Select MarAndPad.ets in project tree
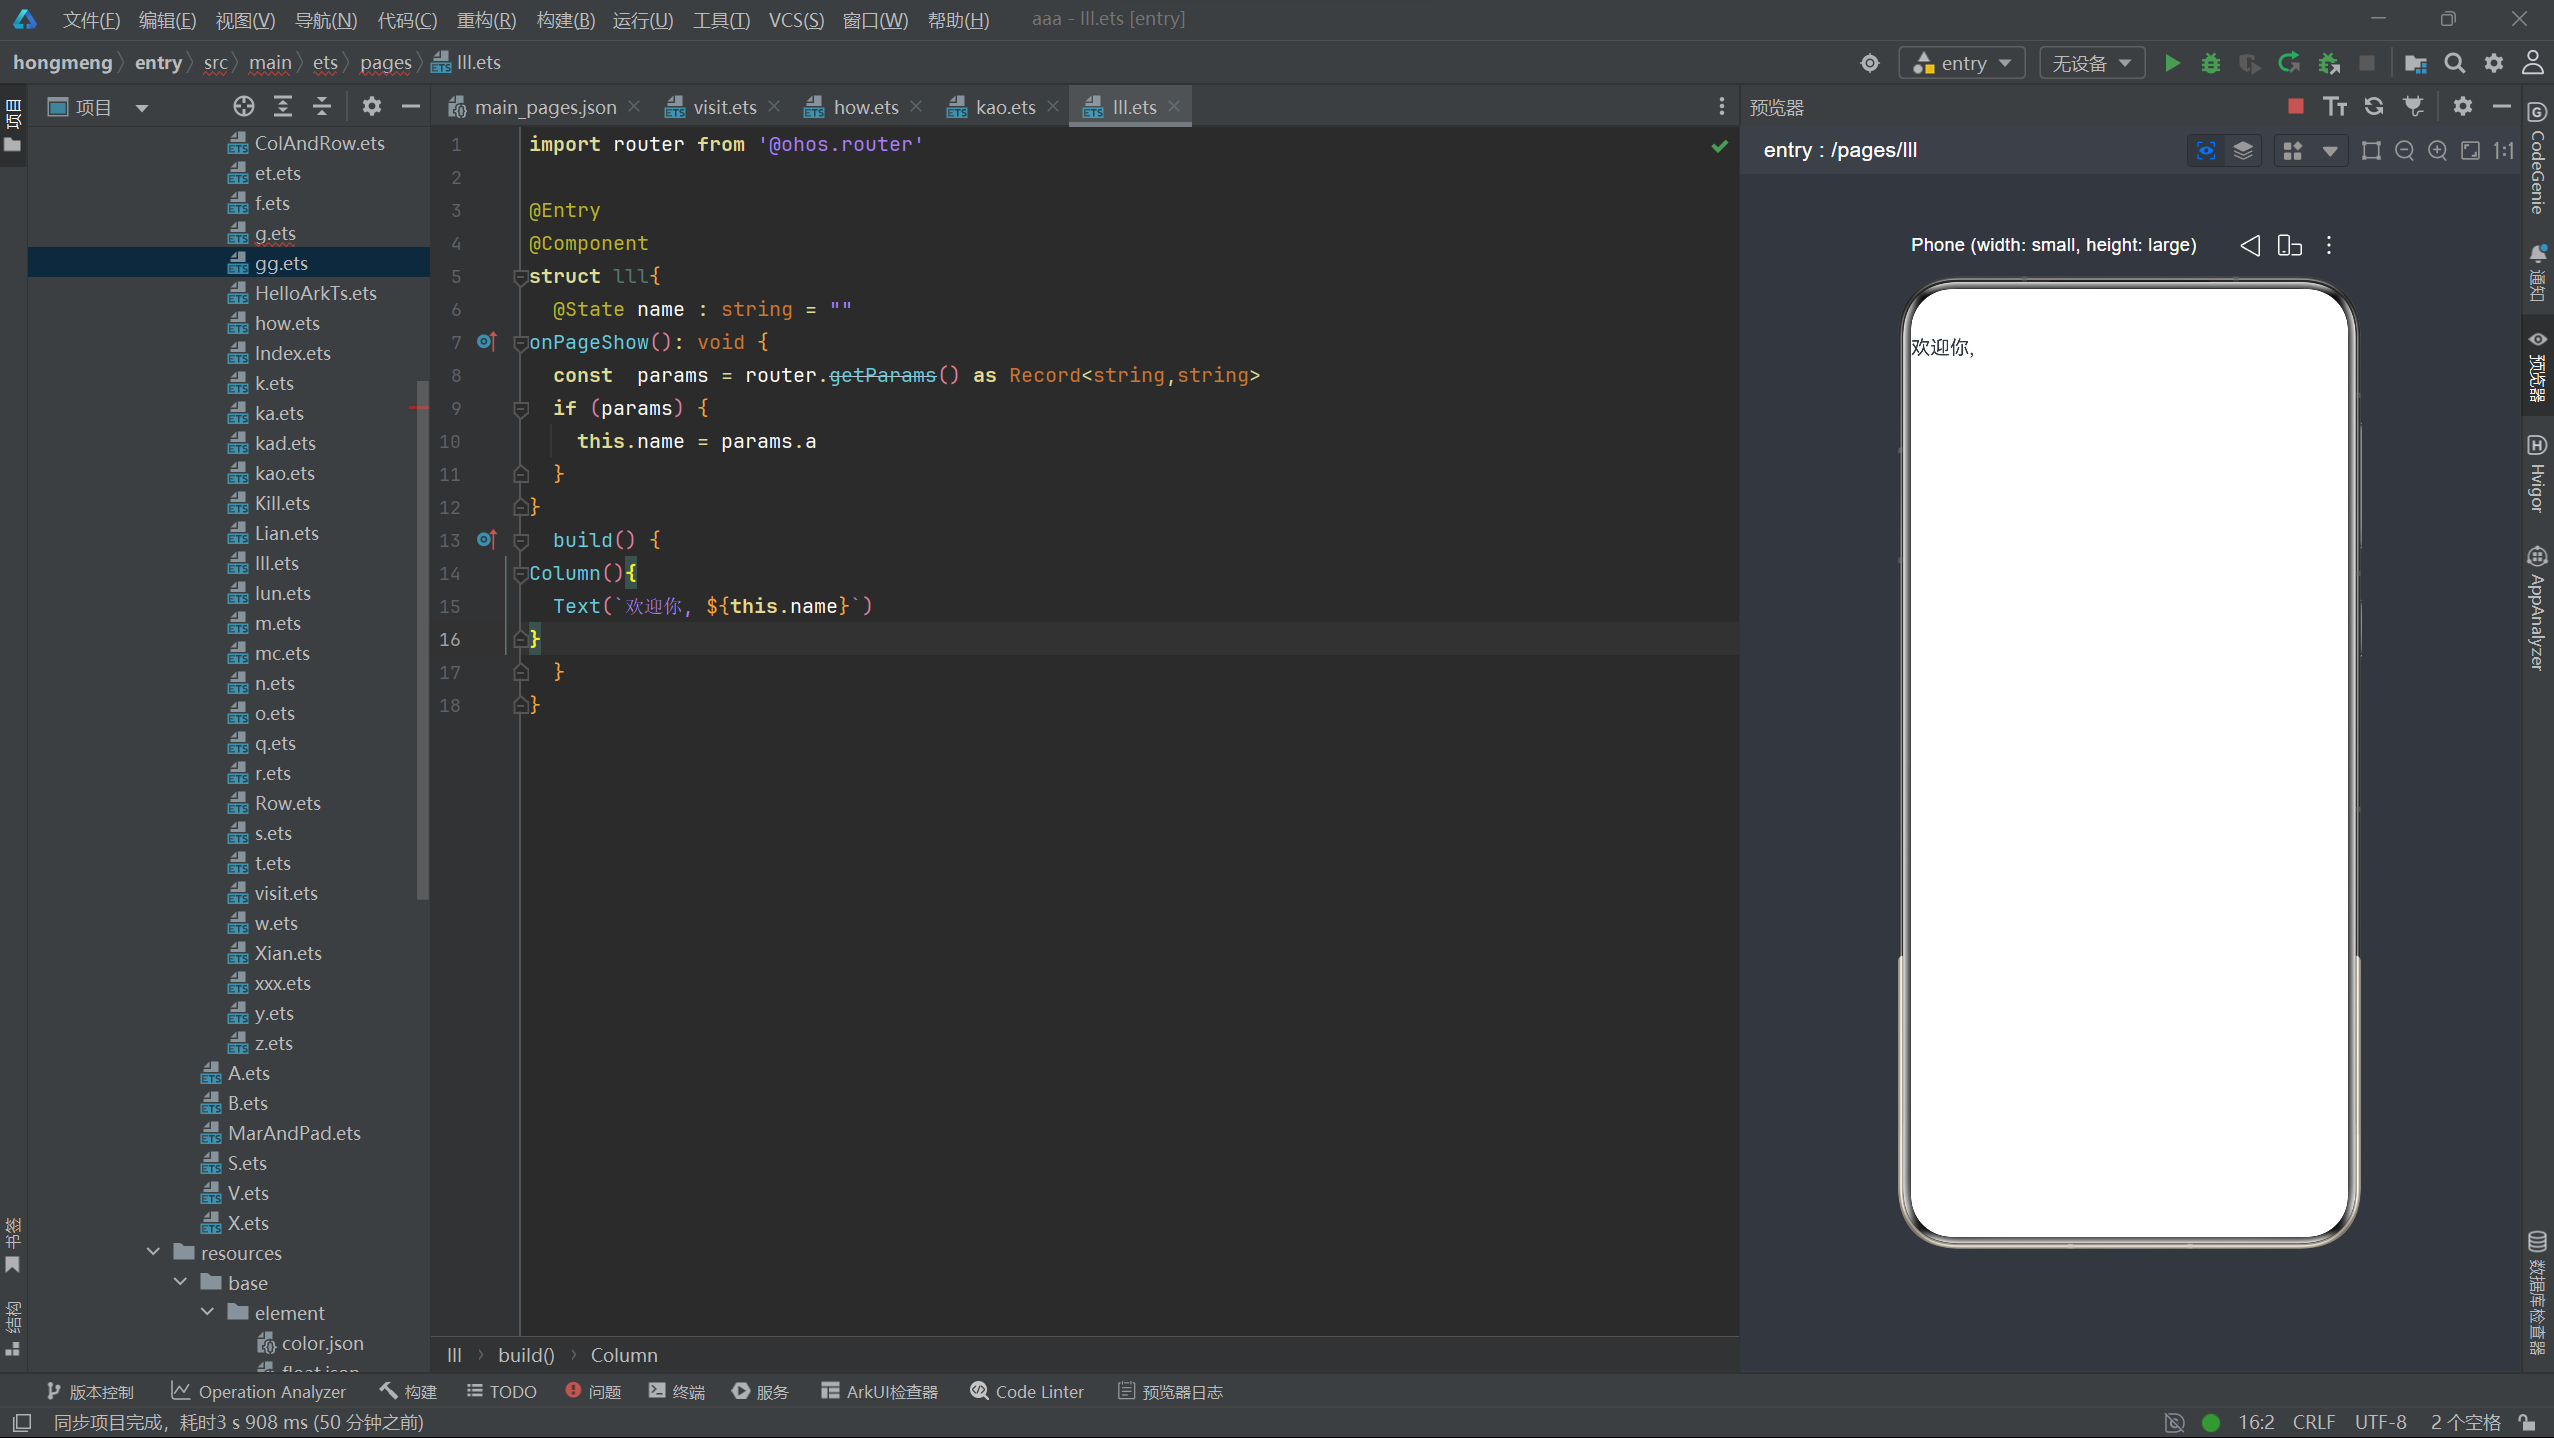 (293, 1133)
